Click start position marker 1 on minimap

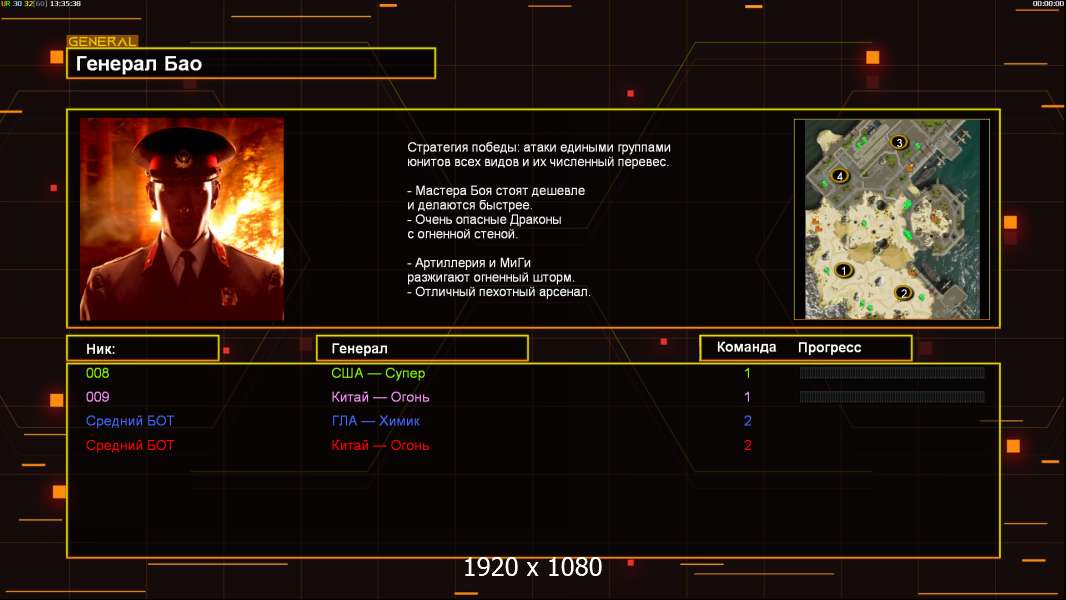pos(844,270)
